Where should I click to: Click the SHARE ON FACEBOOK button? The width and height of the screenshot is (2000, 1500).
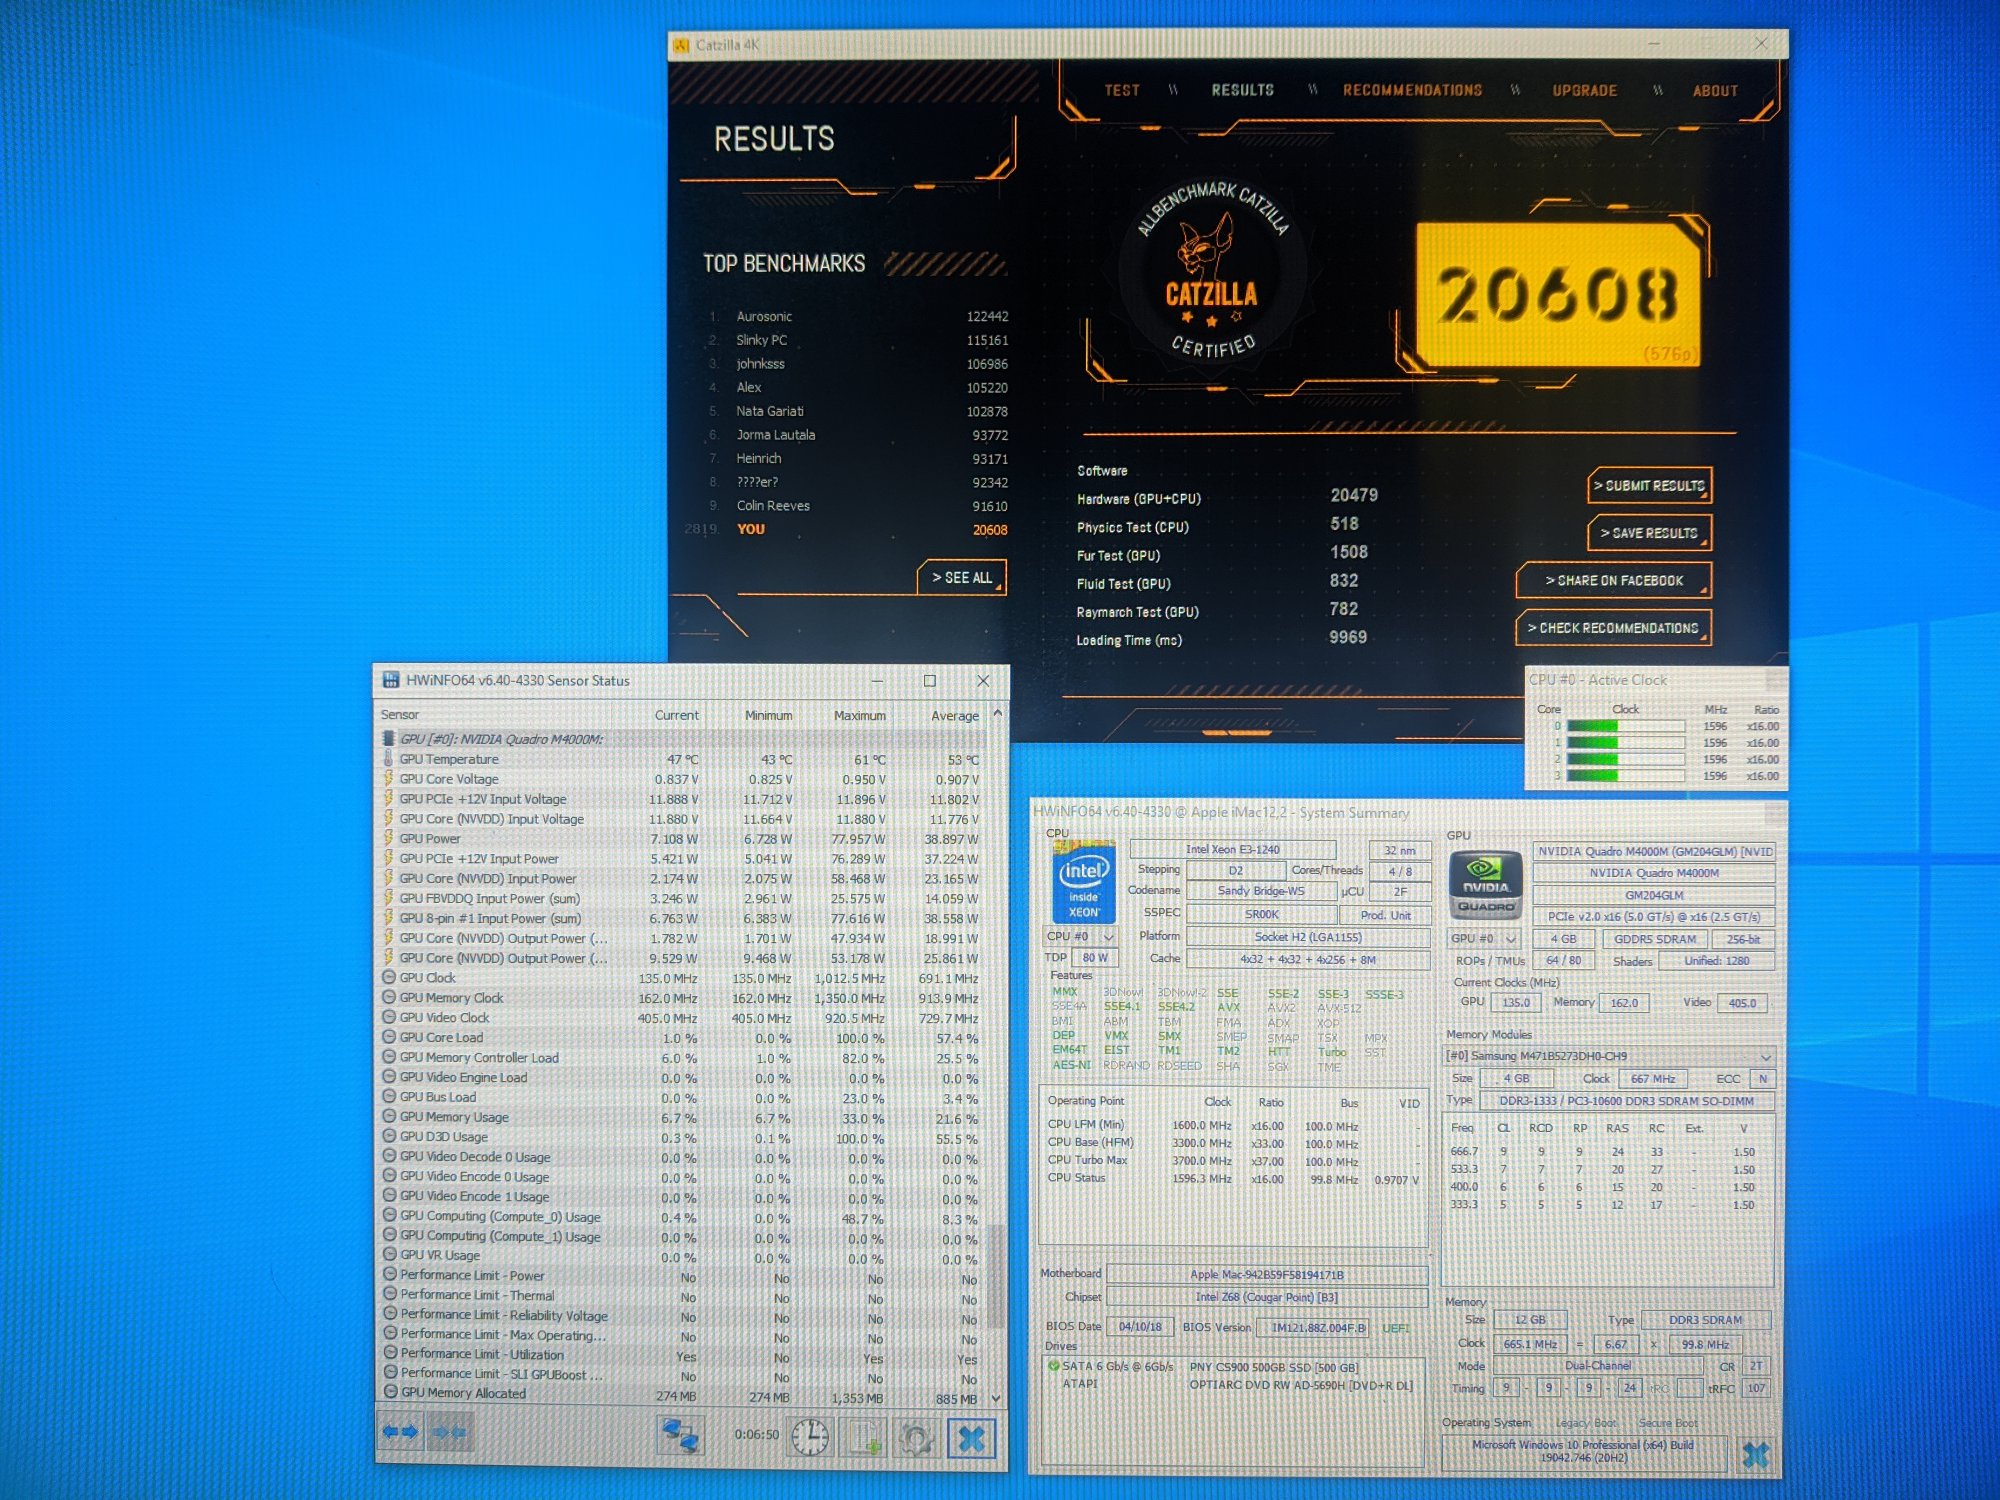tap(1613, 581)
